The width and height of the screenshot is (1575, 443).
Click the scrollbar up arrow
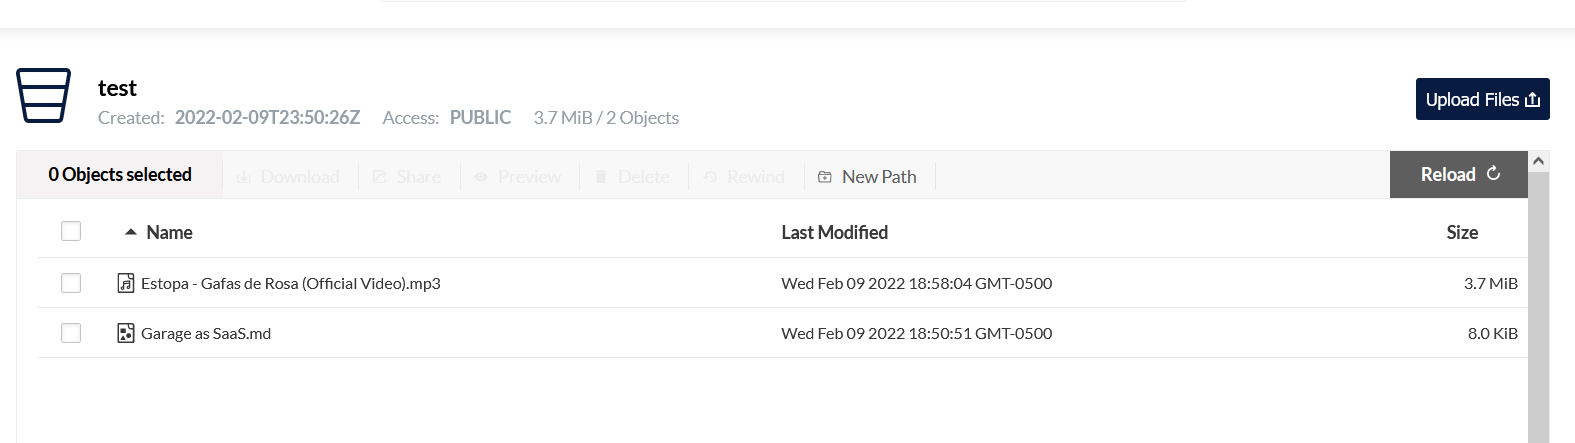tap(1539, 161)
